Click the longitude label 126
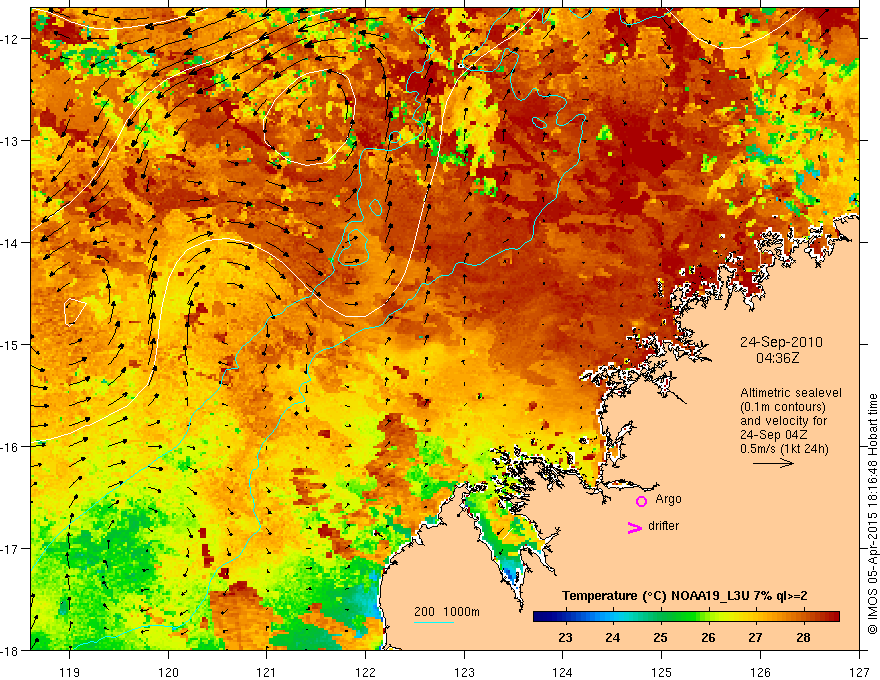 (x=760, y=672)
